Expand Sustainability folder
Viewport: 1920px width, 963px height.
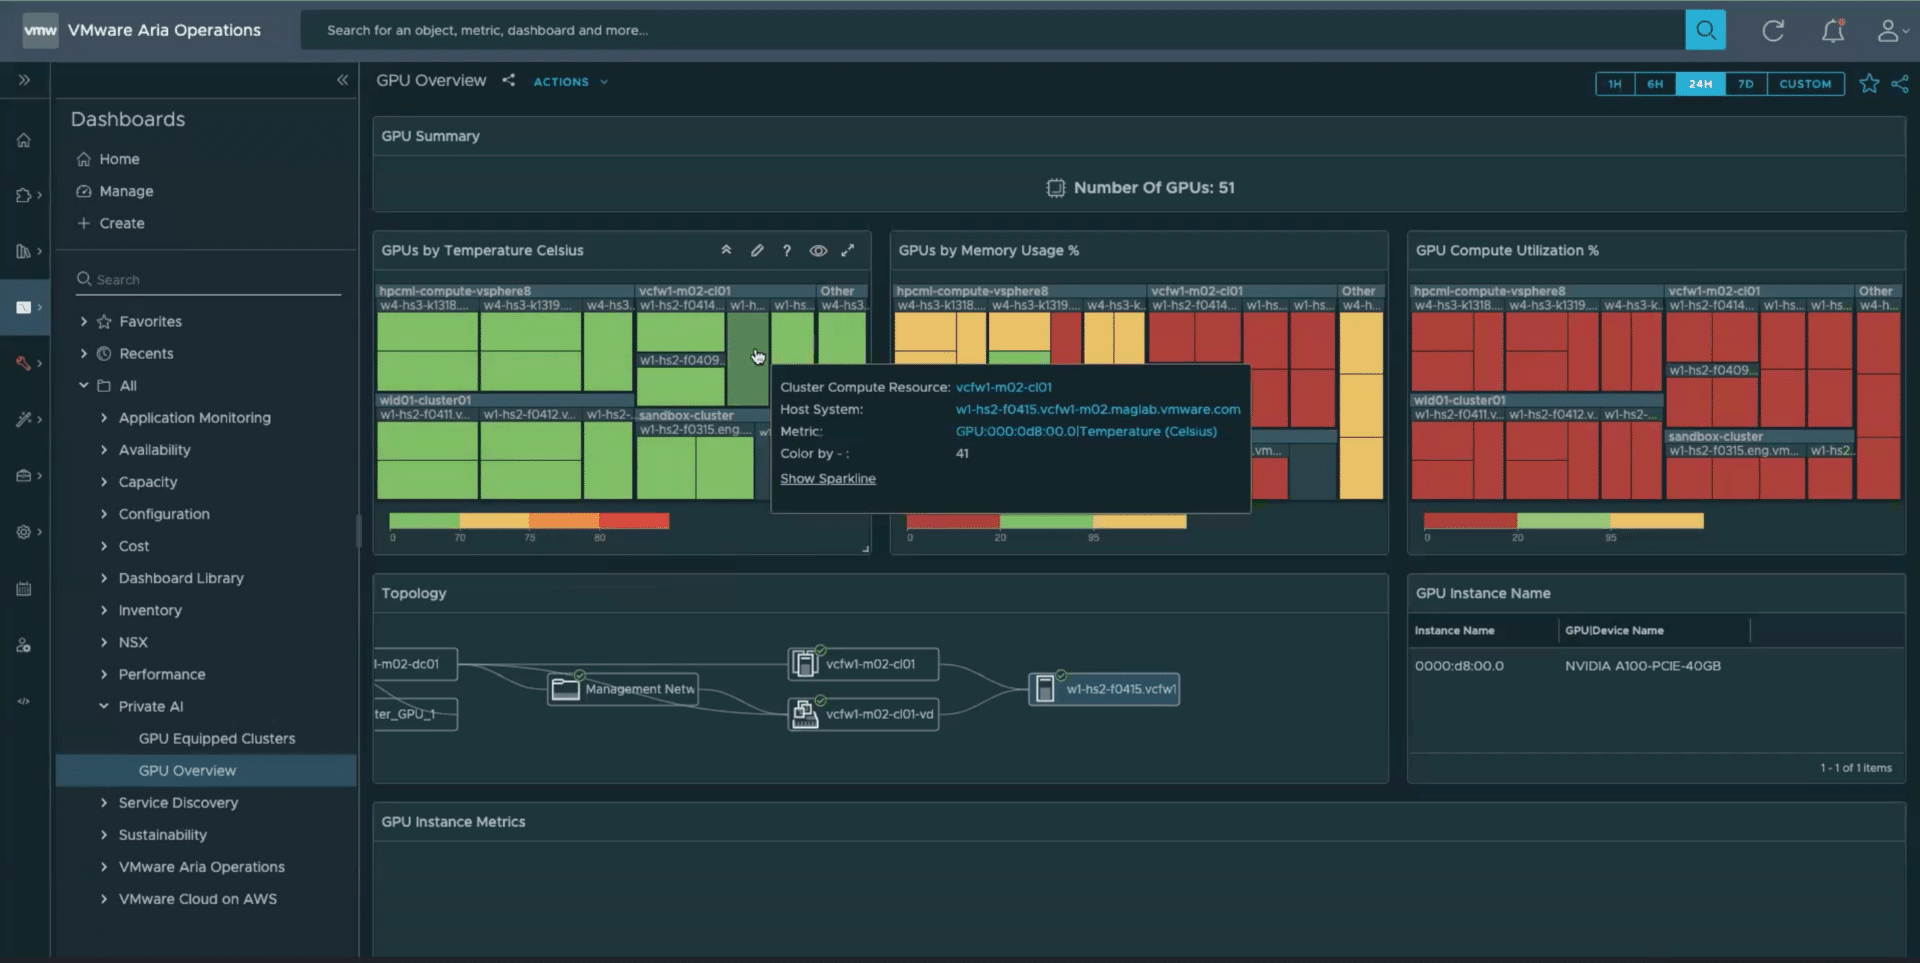pyautogui.click(x=104, y=834)
